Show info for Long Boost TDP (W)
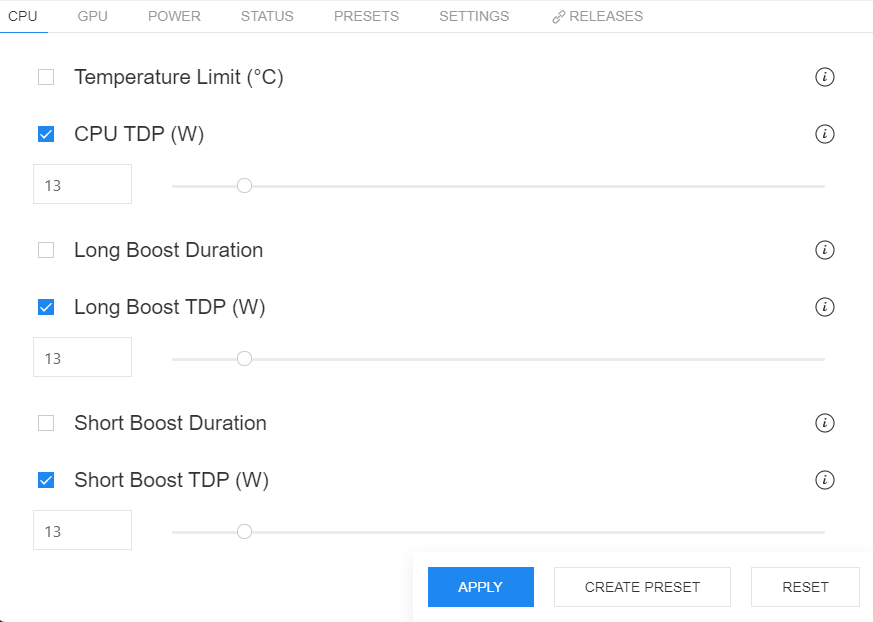Screen dimensions: 873x622 click(825, 307)
